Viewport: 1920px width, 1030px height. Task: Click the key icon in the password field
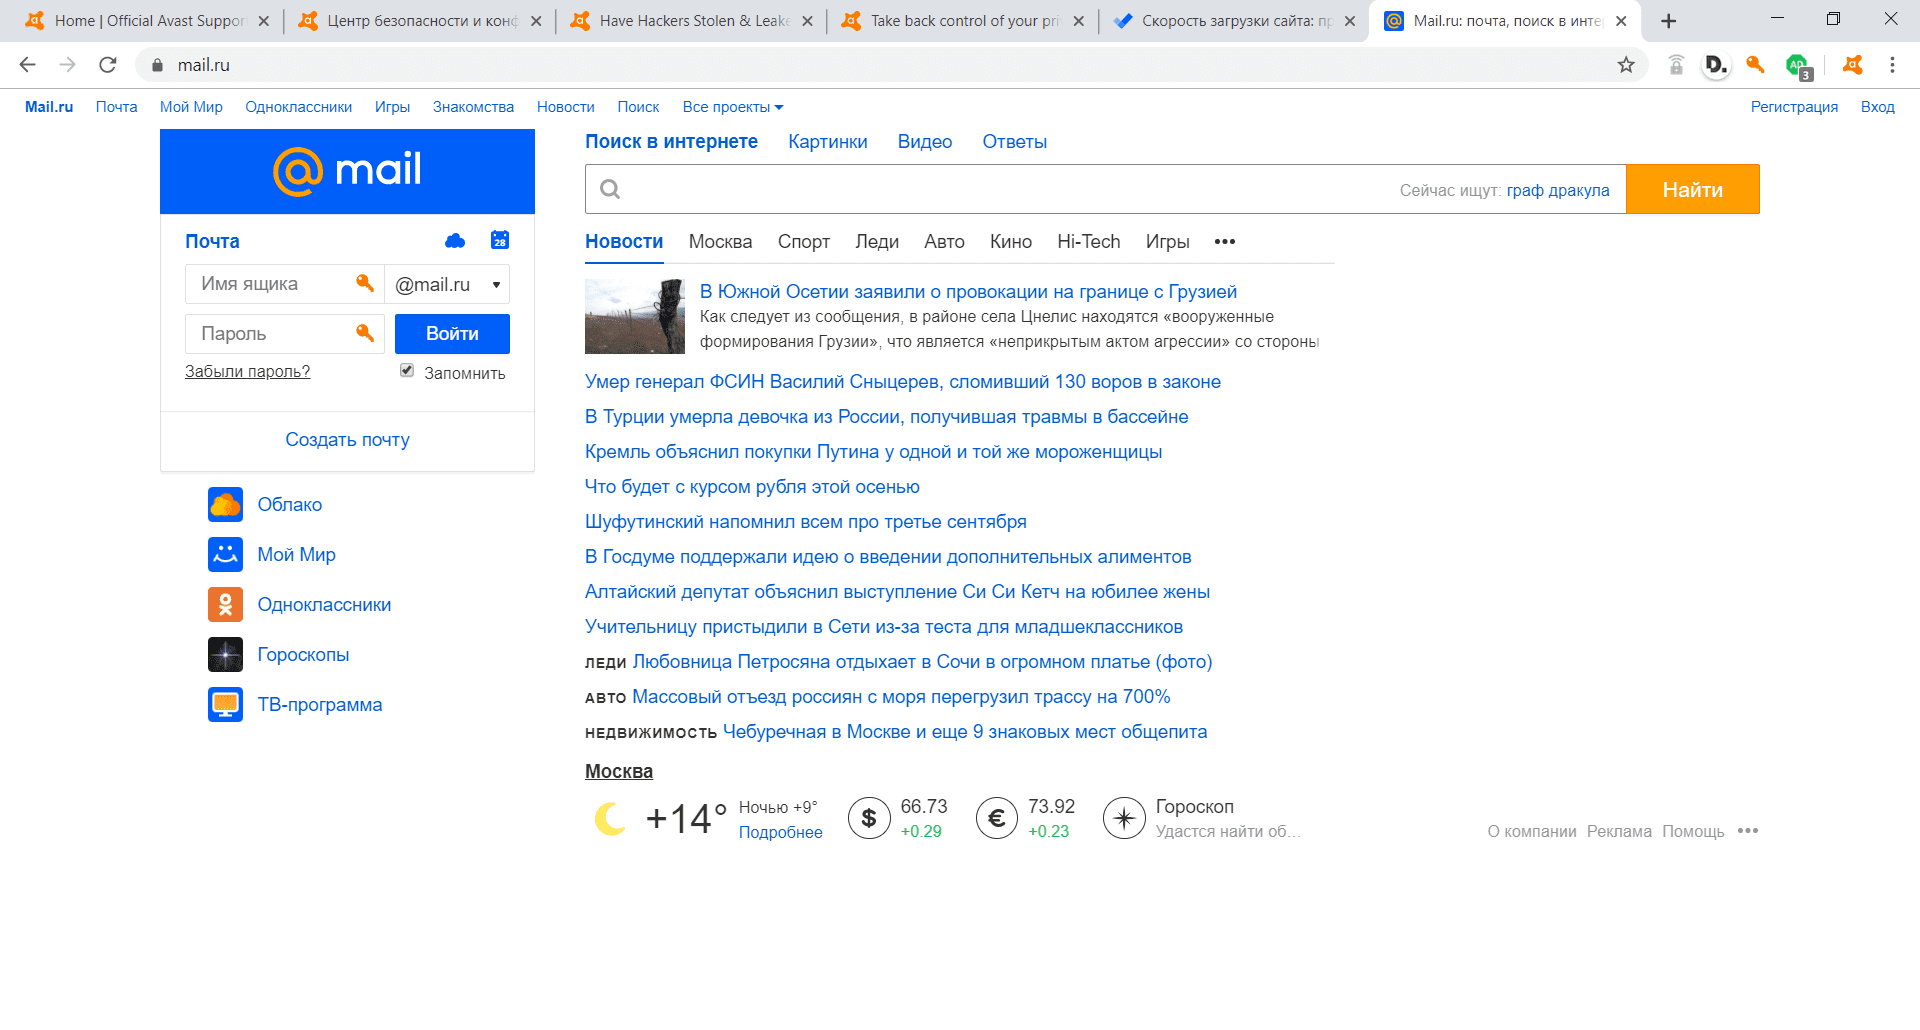[x=365, y=333]
